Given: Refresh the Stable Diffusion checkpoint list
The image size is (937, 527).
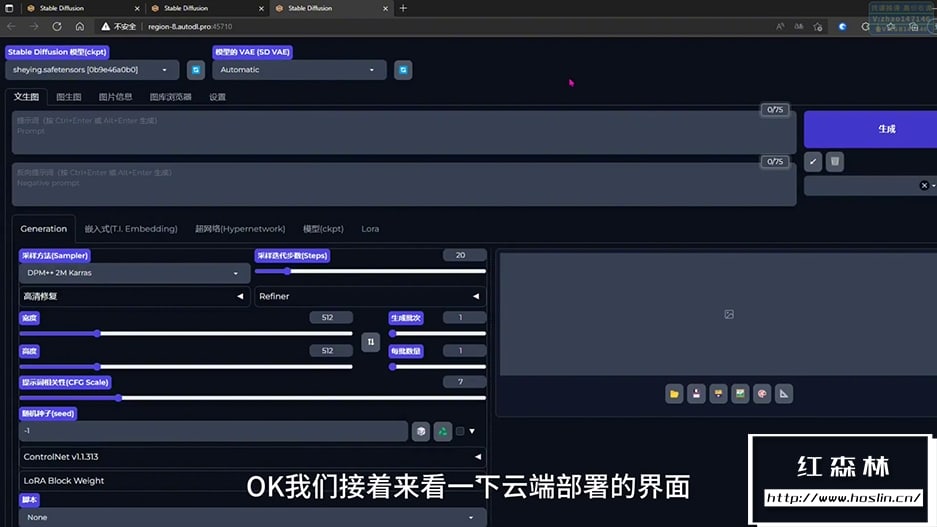Looking at the screenshot, I should (195, 70).
